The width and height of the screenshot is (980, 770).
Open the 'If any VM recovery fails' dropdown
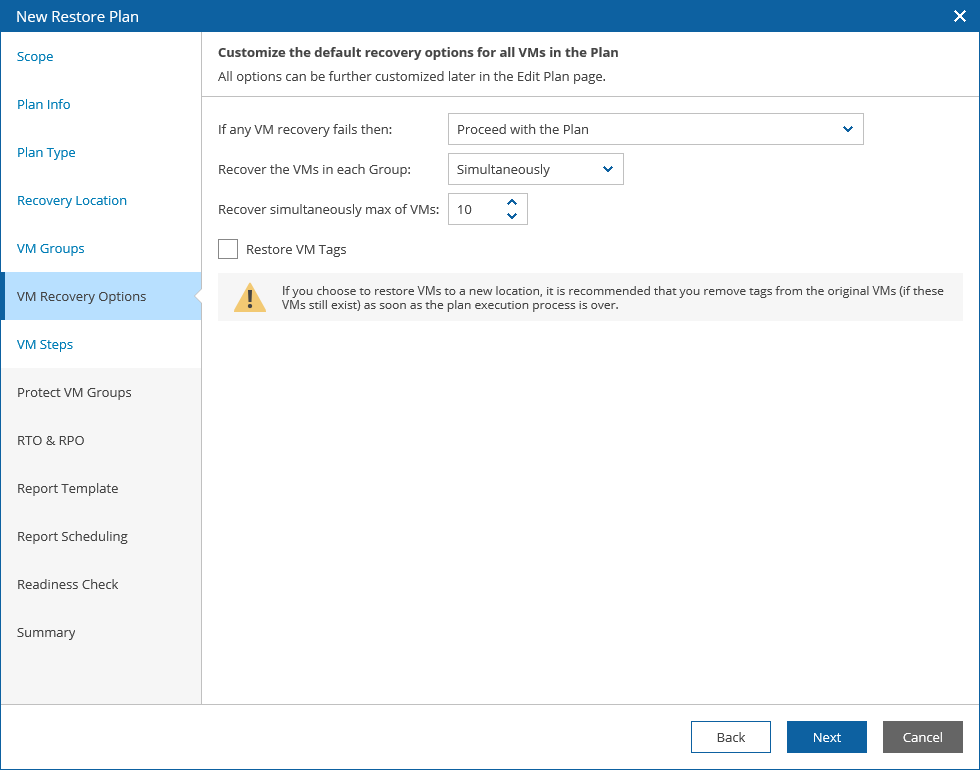click(x=656, y=129)
